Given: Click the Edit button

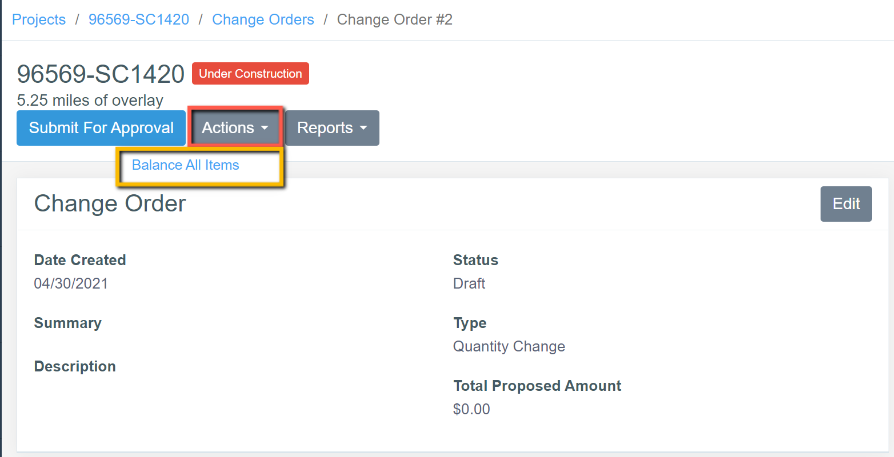Looking at the screenshot, I should point(846,204).
